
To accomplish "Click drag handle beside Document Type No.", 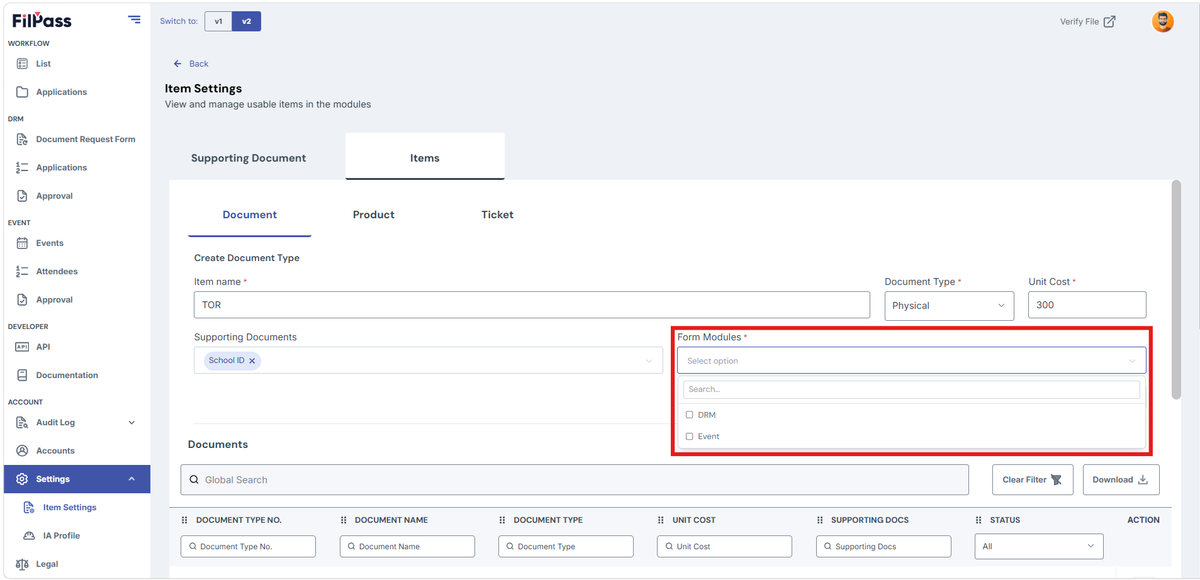I will [x=184, y=520].
